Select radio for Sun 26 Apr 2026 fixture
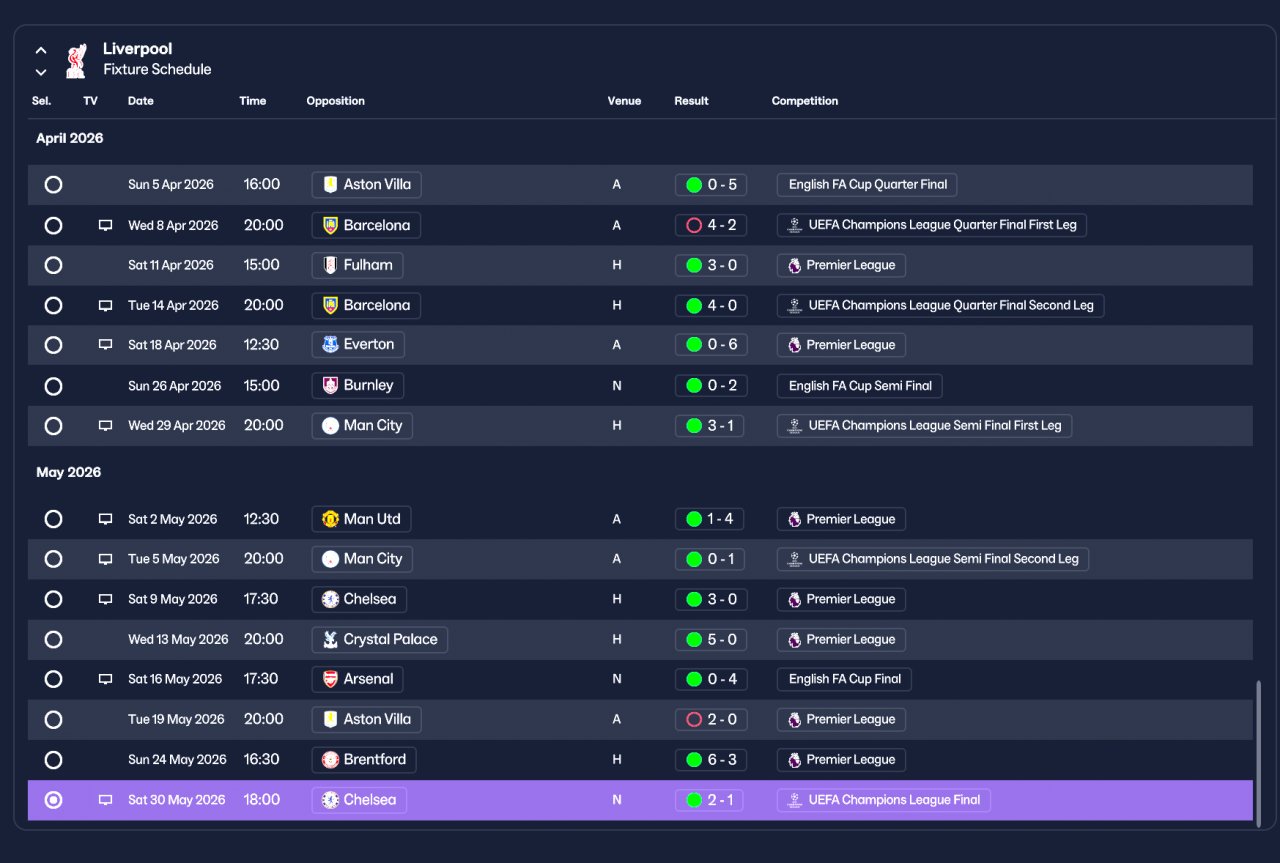Image resolution: width=1280 pixels, height=863 pixels. 53,386
